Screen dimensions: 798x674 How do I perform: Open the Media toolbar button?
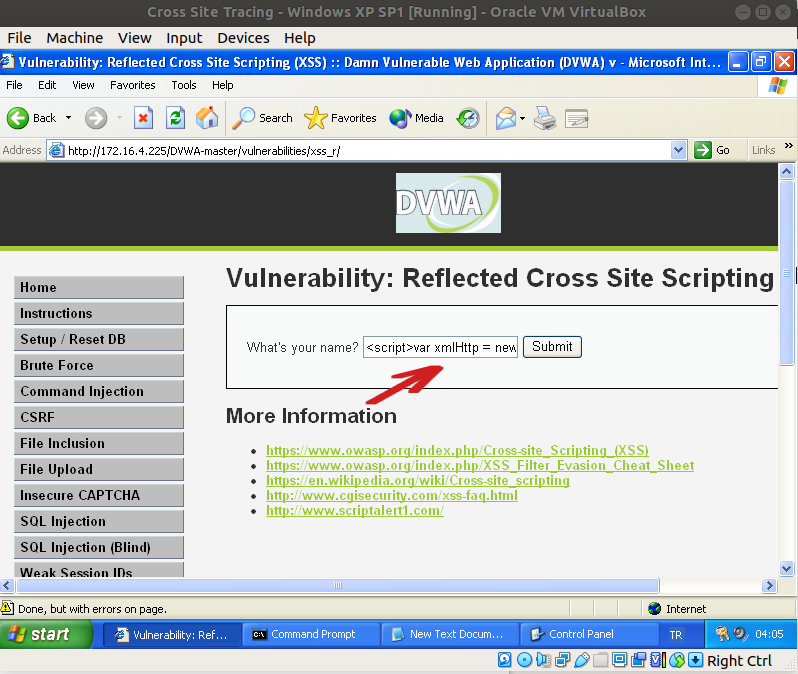(x=416, y=118)
